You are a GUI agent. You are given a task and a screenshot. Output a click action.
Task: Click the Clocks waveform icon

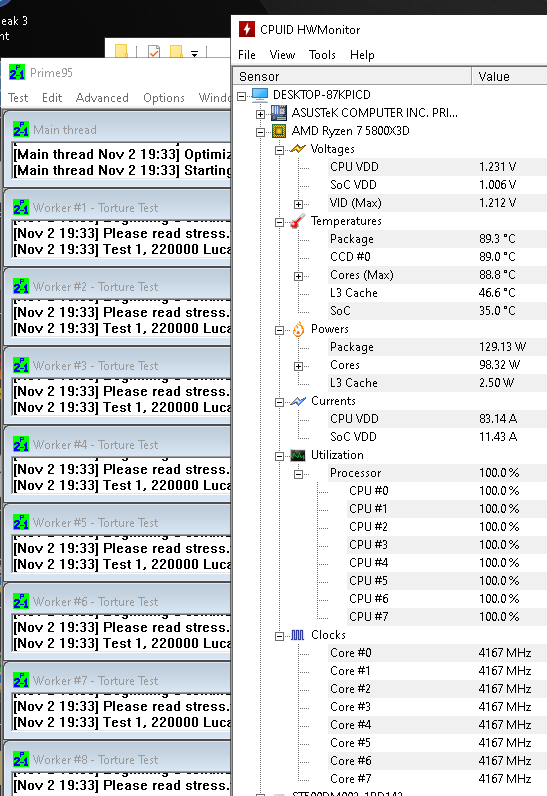point(298,635)
